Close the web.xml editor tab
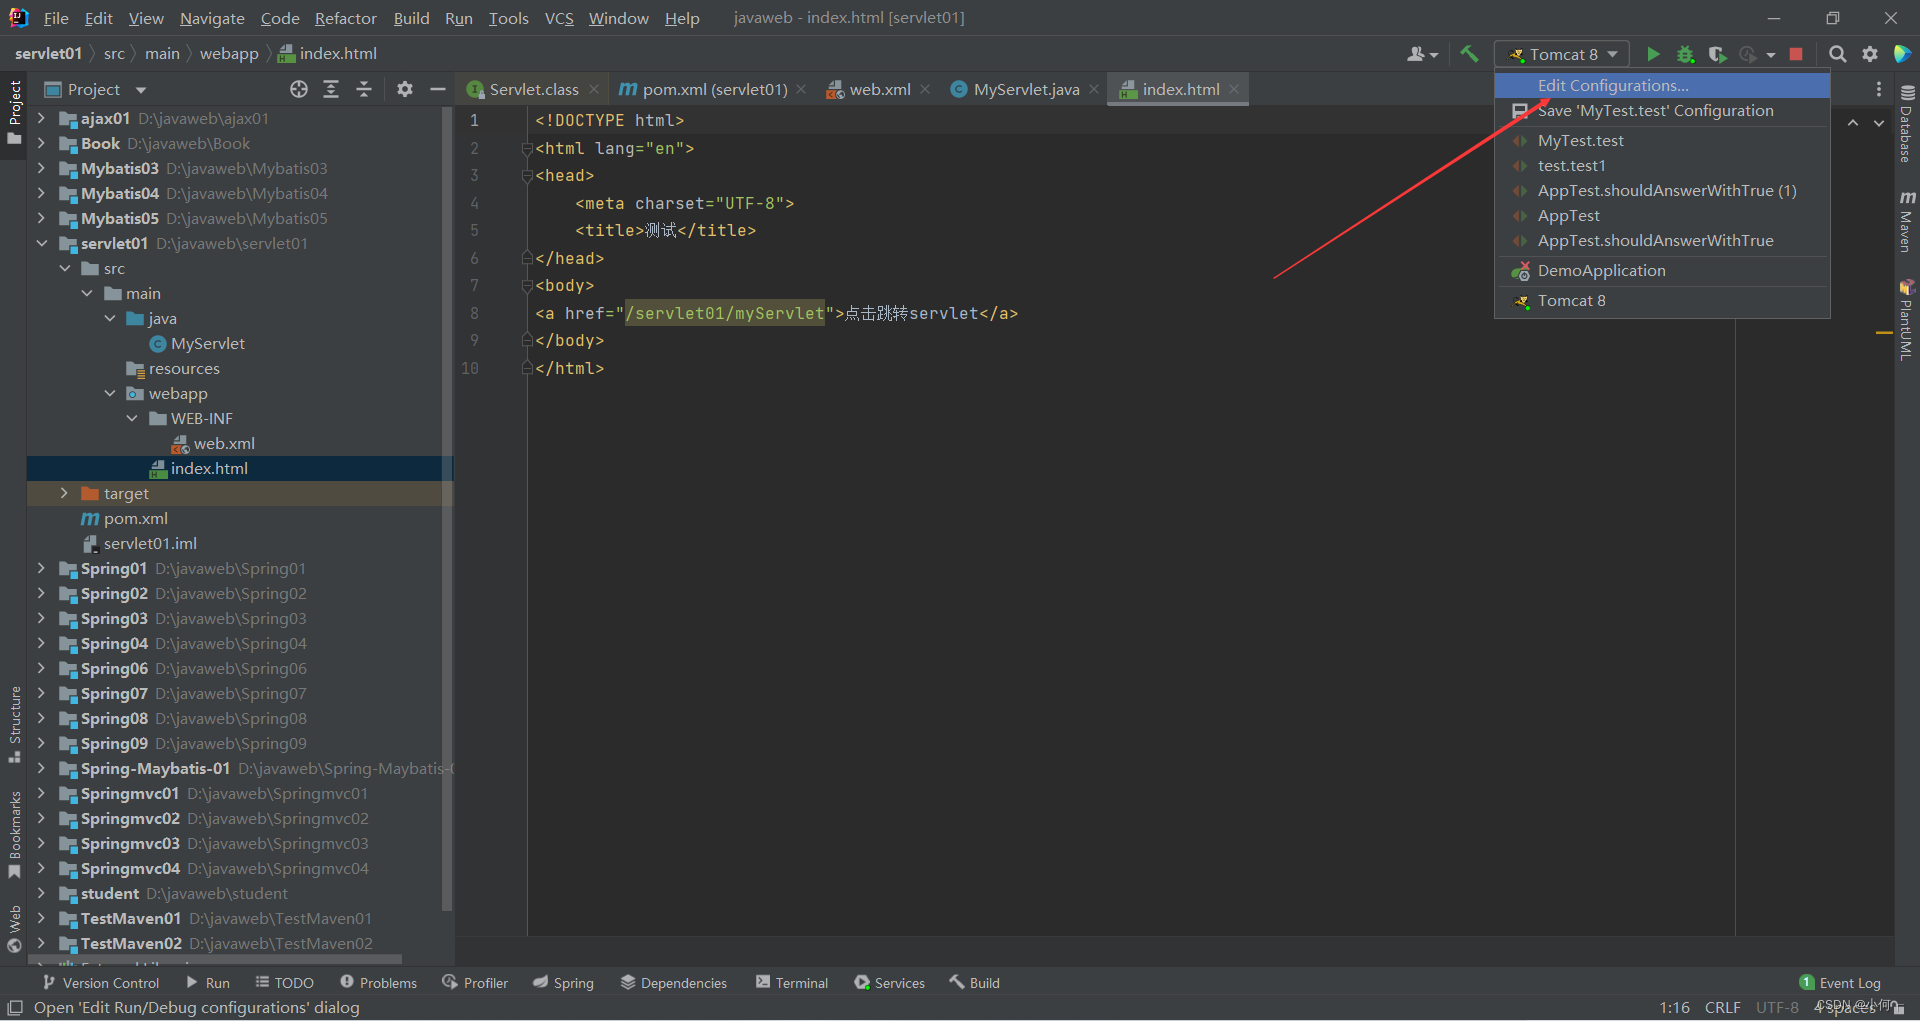Screen dimensions: 1920x1021 [x=925, y=89]
